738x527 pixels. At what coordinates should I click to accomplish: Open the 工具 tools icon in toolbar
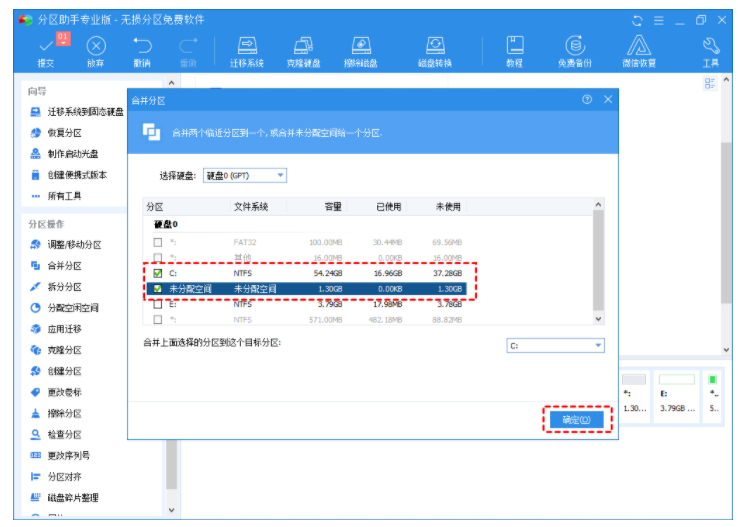pyautogui.click(x=711, y=50)
